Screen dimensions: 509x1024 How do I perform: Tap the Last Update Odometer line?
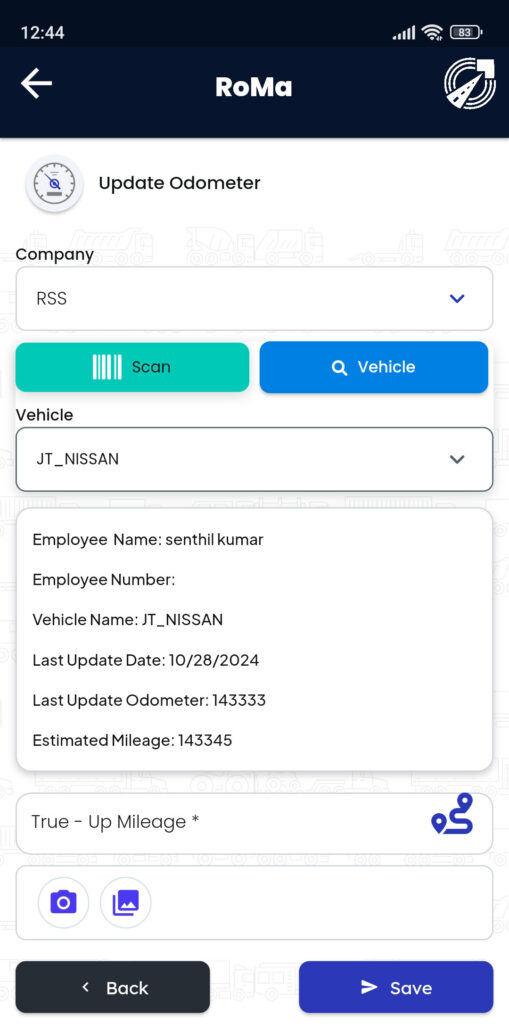point(149,701)
